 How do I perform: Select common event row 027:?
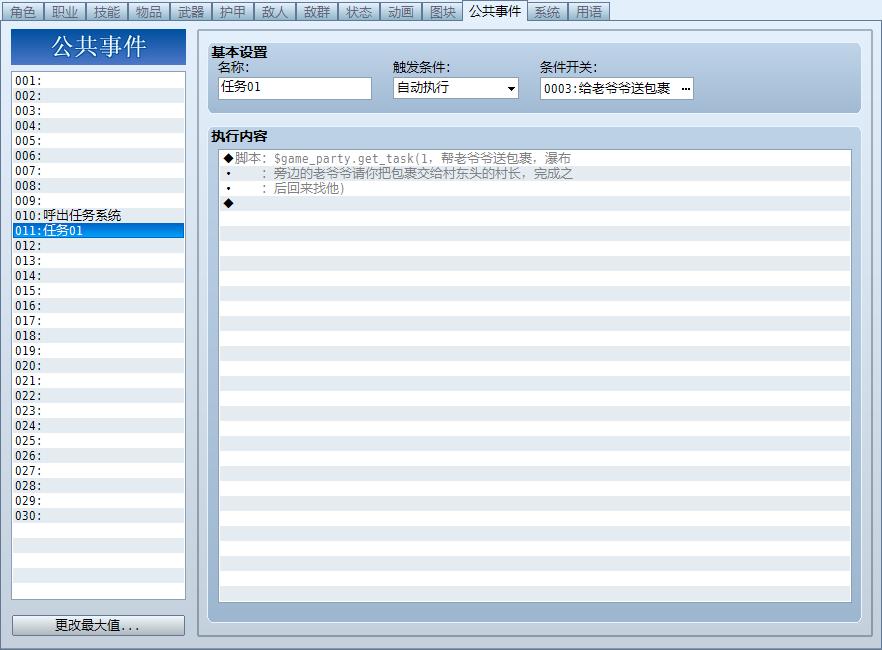(x=98, y=471)
